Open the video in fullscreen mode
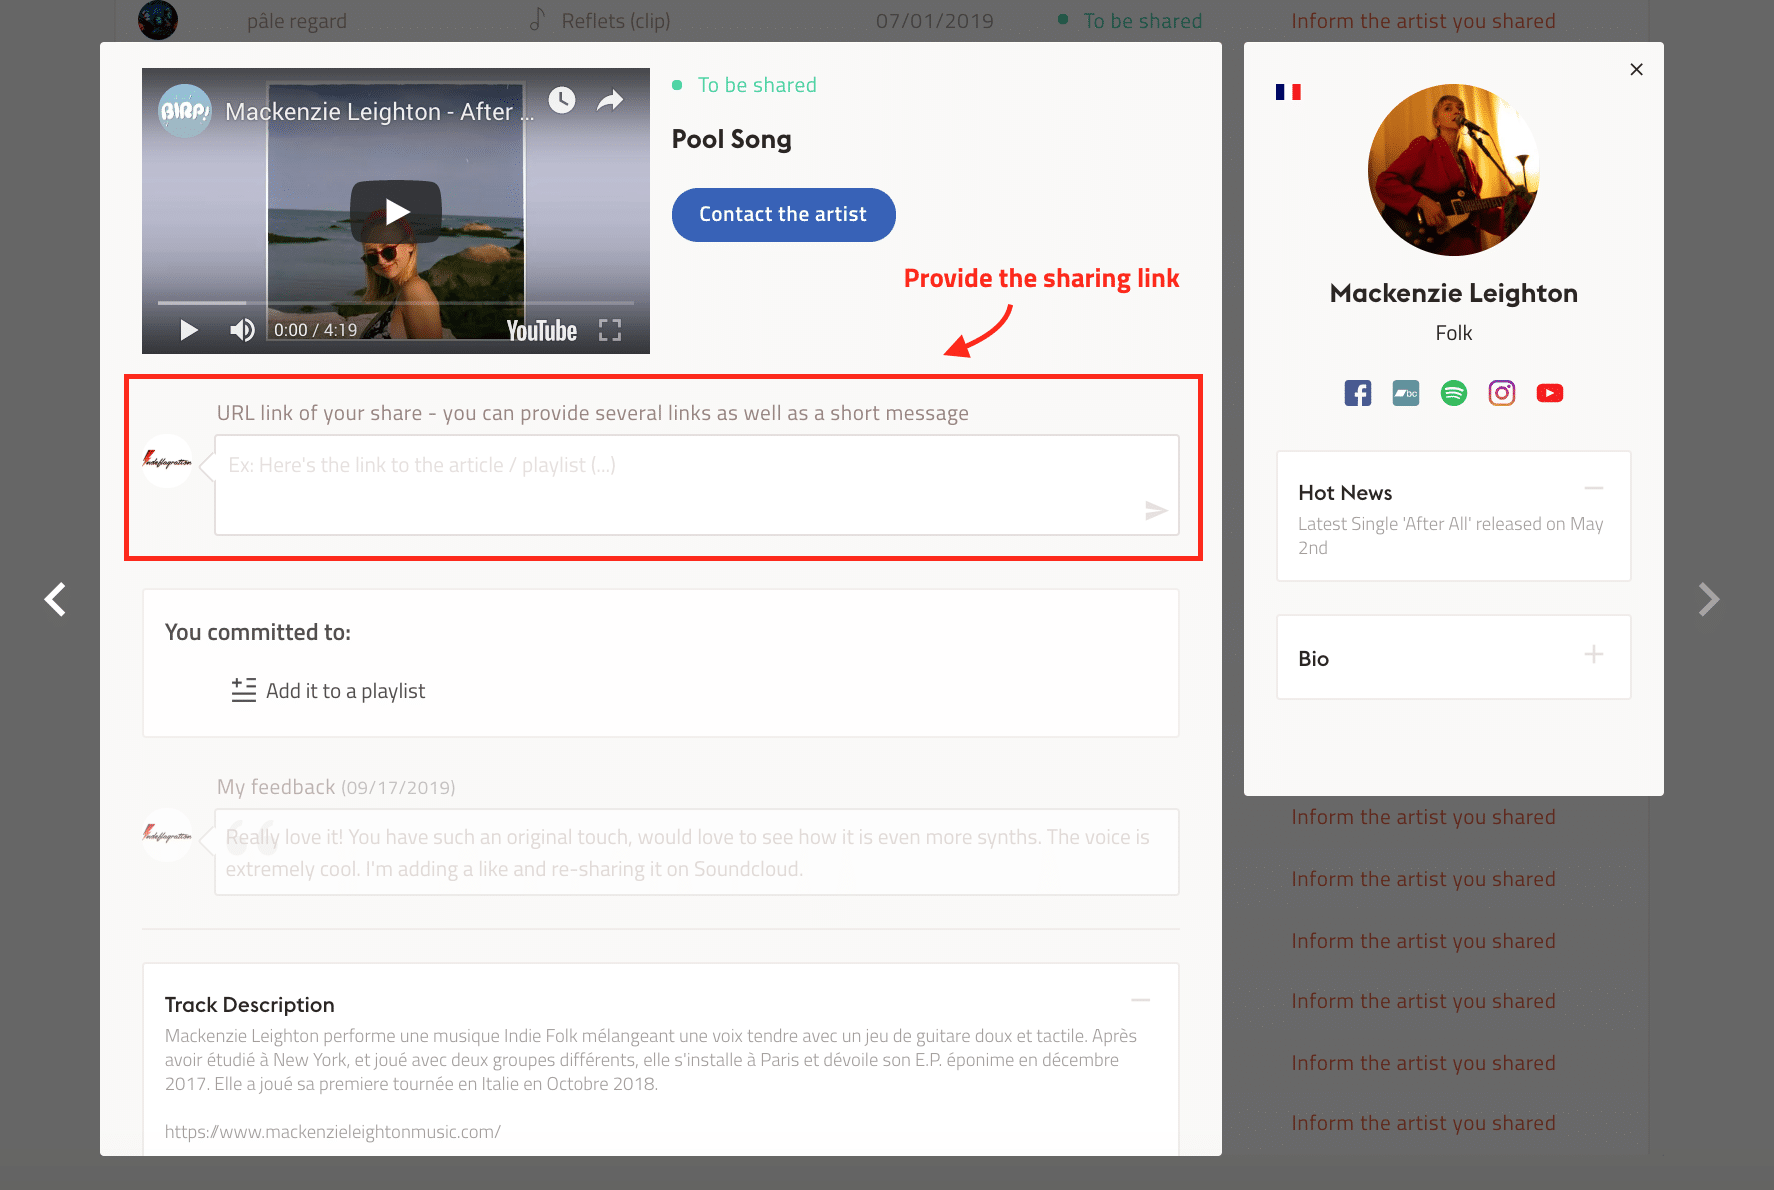Image resolution: width=1774 pixels, height=1190 pixels. (x=610, y=331)
